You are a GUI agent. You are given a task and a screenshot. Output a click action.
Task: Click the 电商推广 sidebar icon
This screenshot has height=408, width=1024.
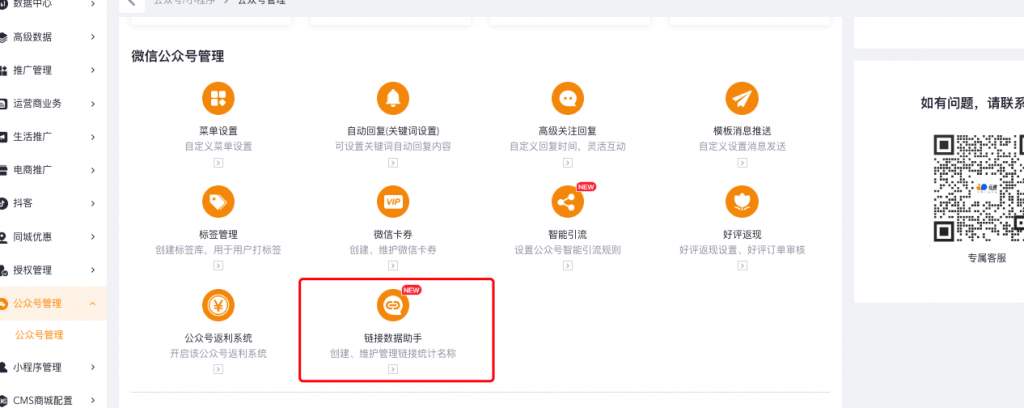click(x=3, y=170)
